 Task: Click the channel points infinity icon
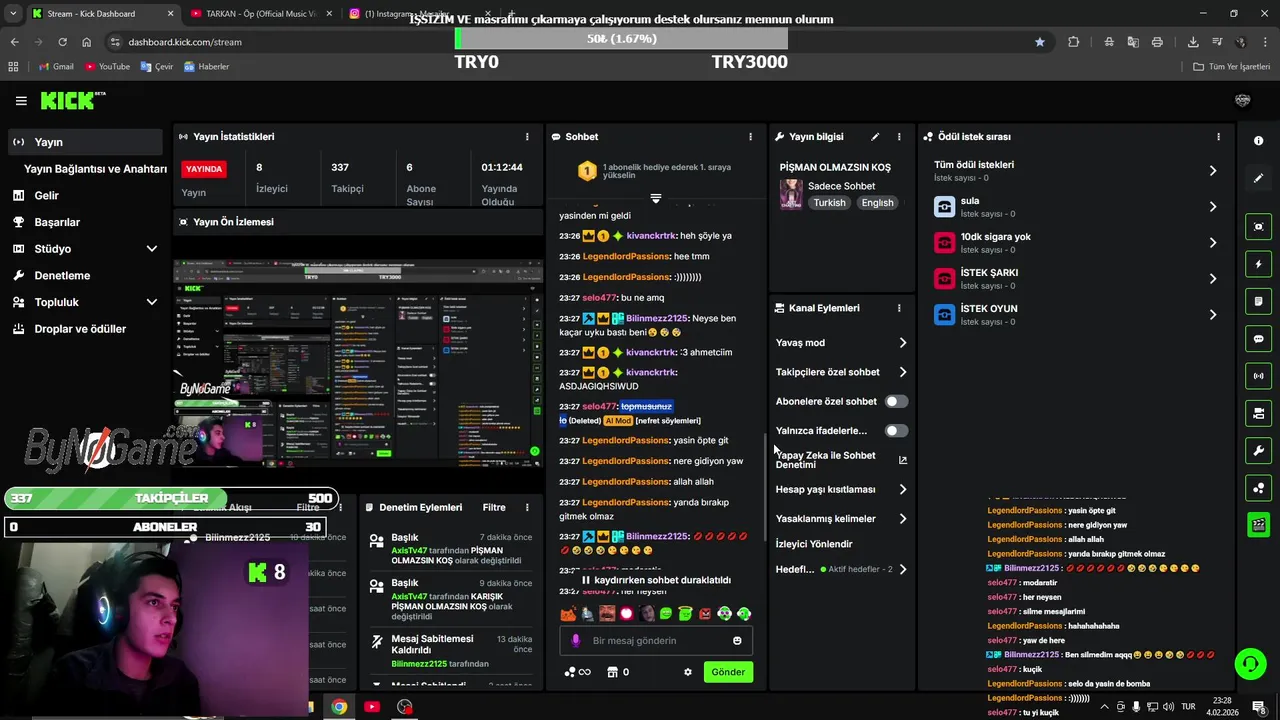578,672
